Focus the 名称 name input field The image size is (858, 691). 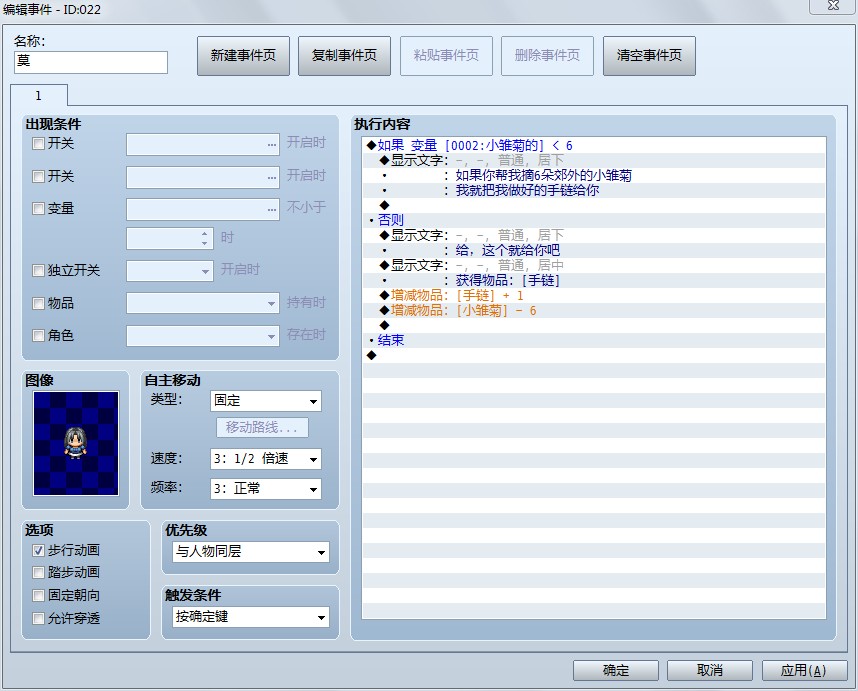pos(91,62)
